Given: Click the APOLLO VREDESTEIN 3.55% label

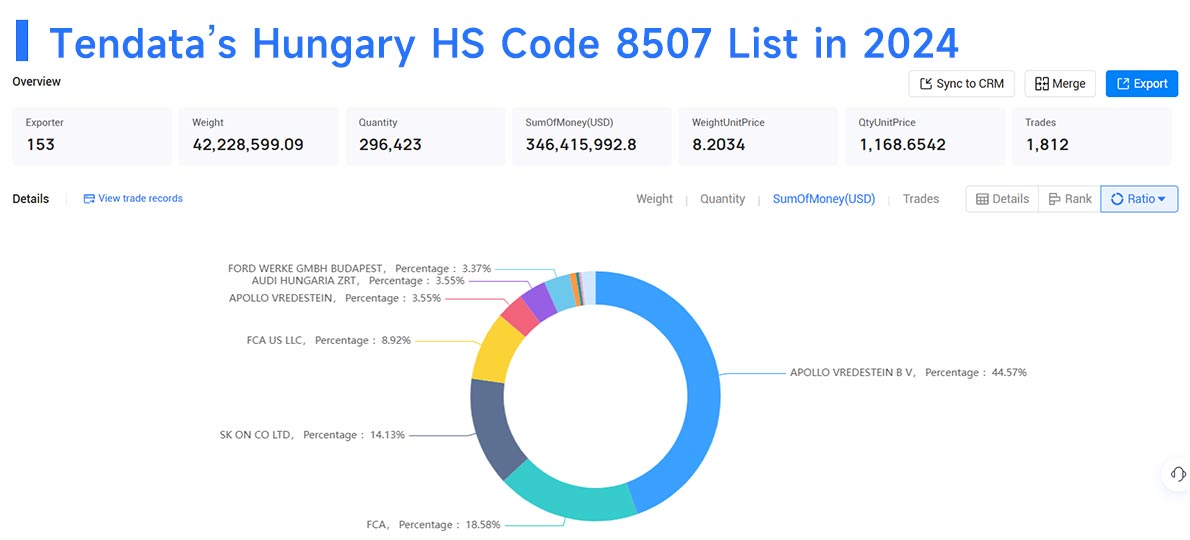Looking at the screenshot, I should click(335, 298).
